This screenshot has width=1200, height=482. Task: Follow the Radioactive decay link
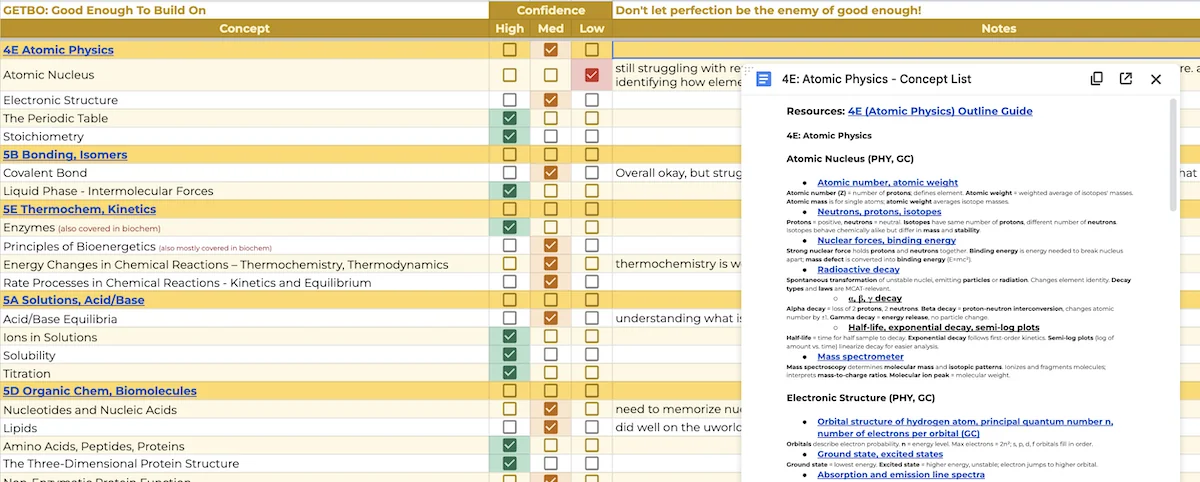tap(858, 269)
